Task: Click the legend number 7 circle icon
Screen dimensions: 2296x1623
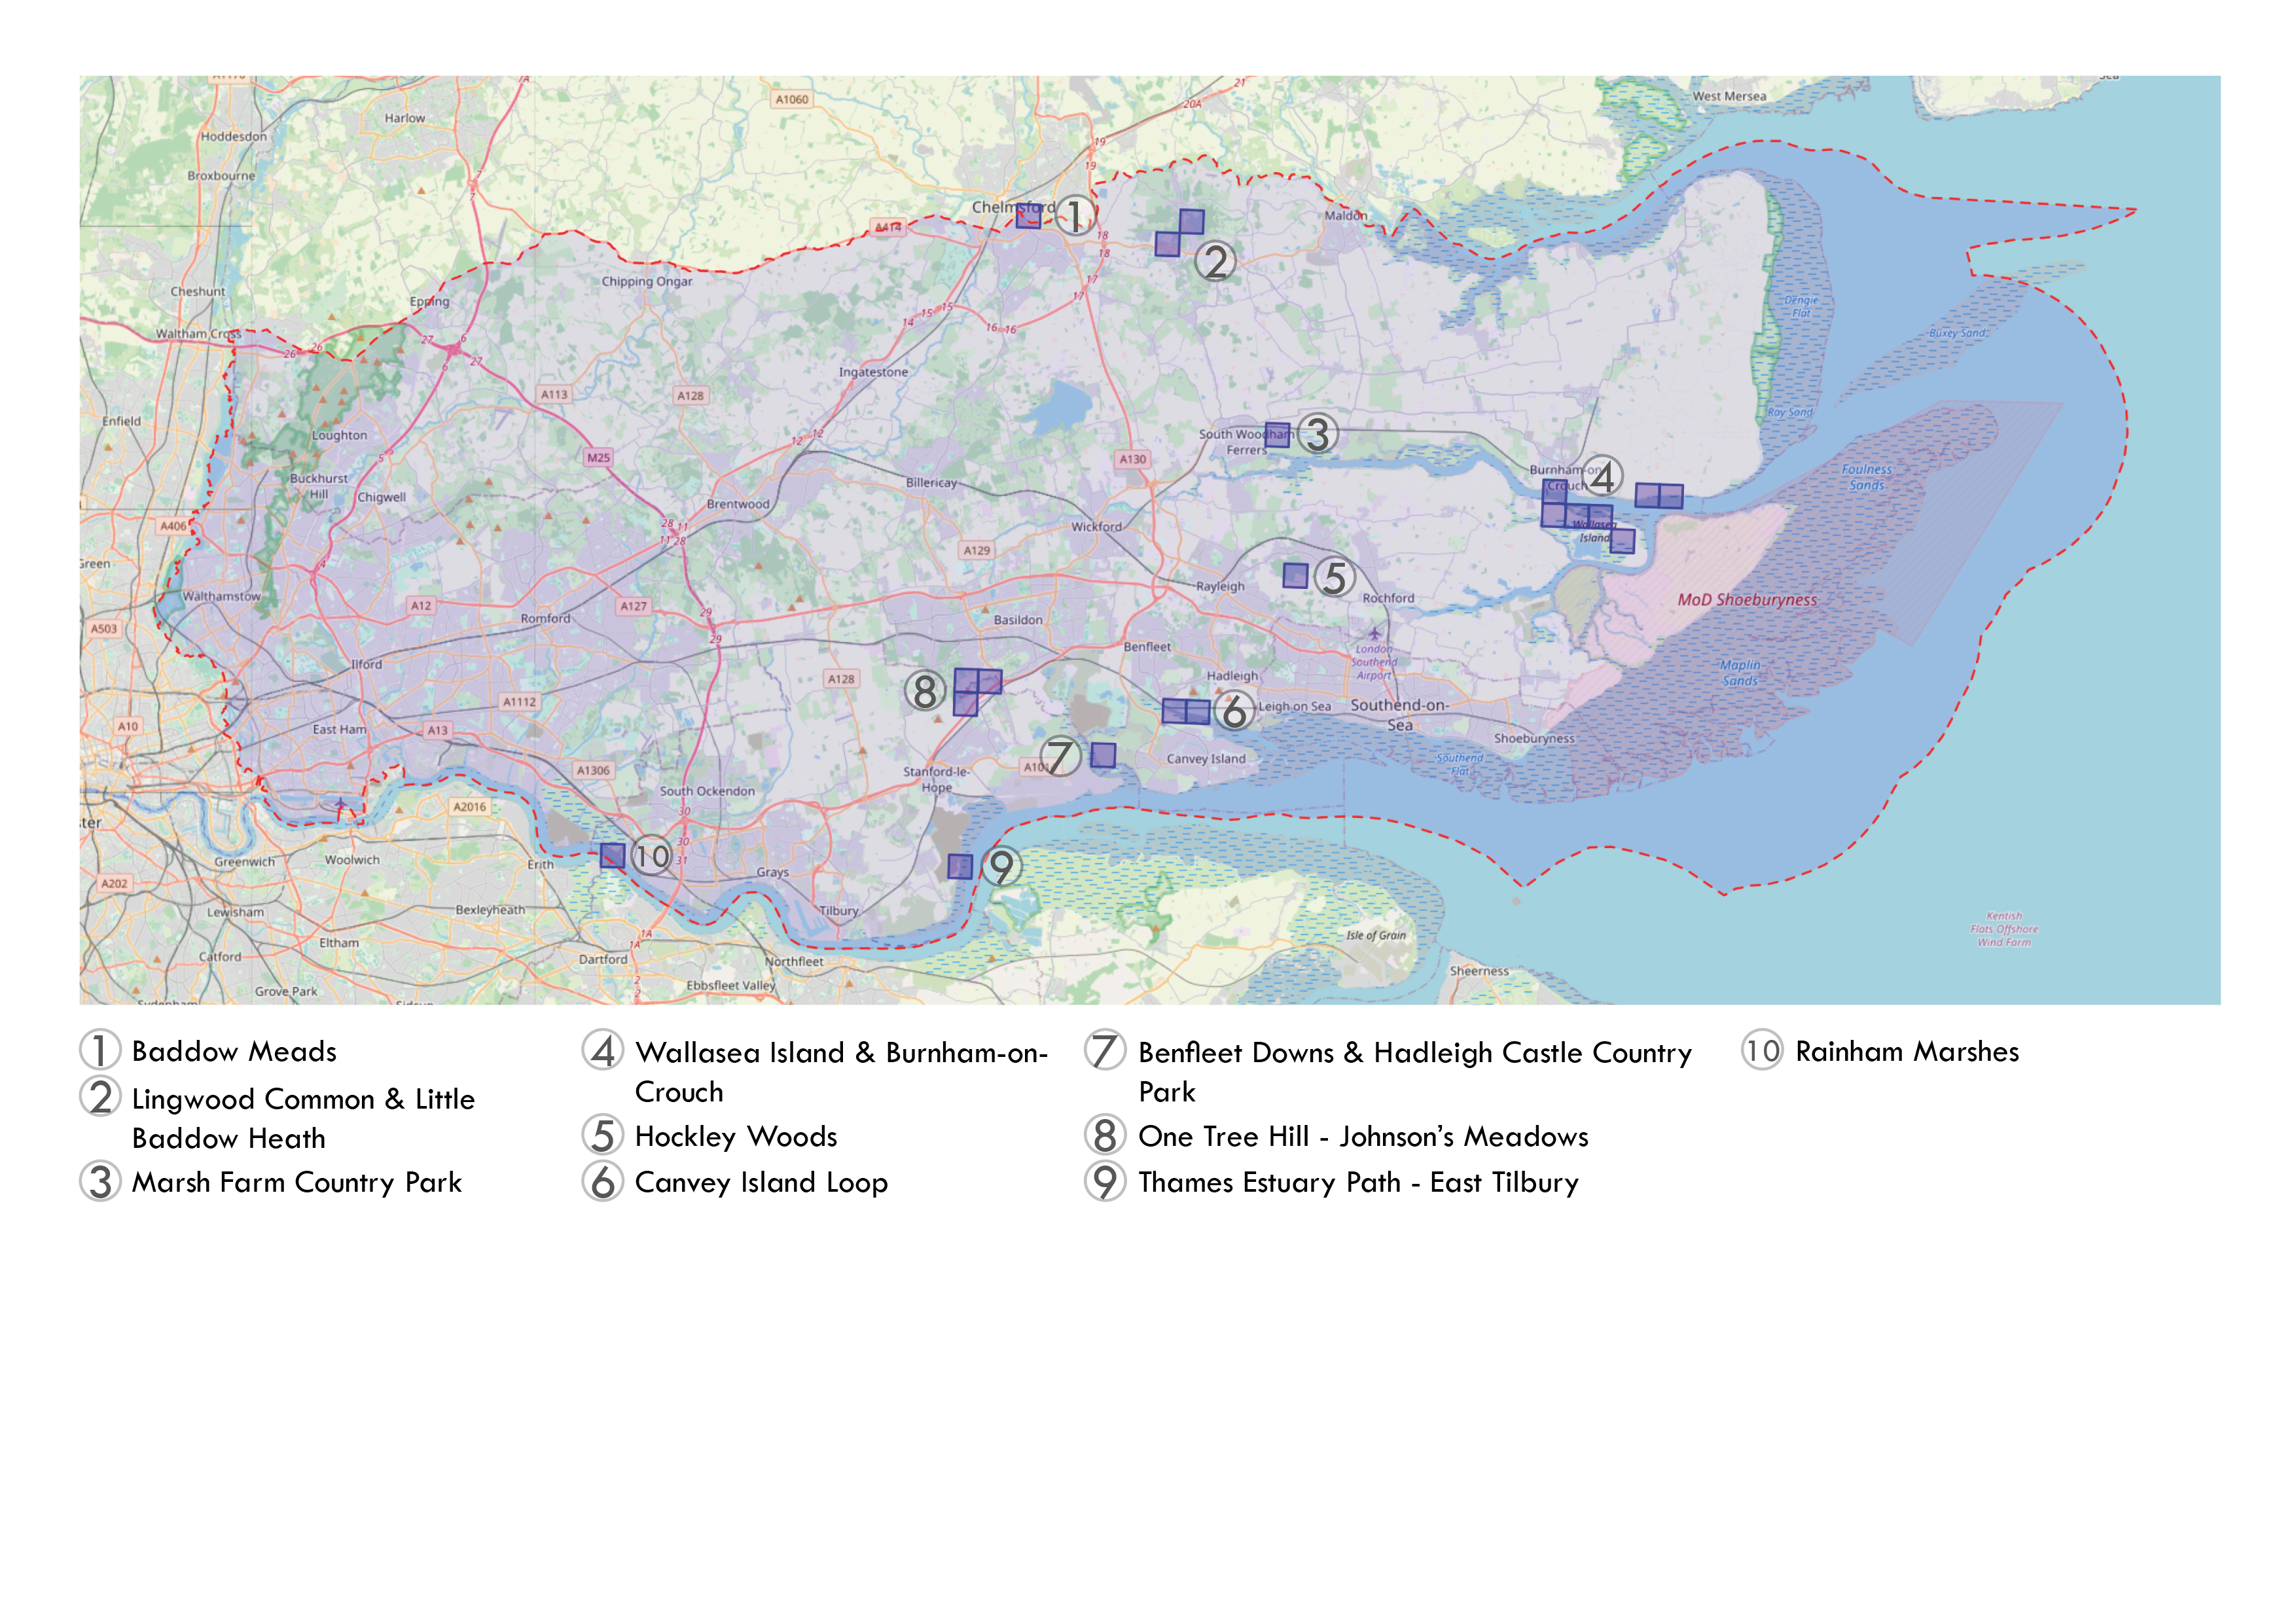Action: [1105, 1050]
